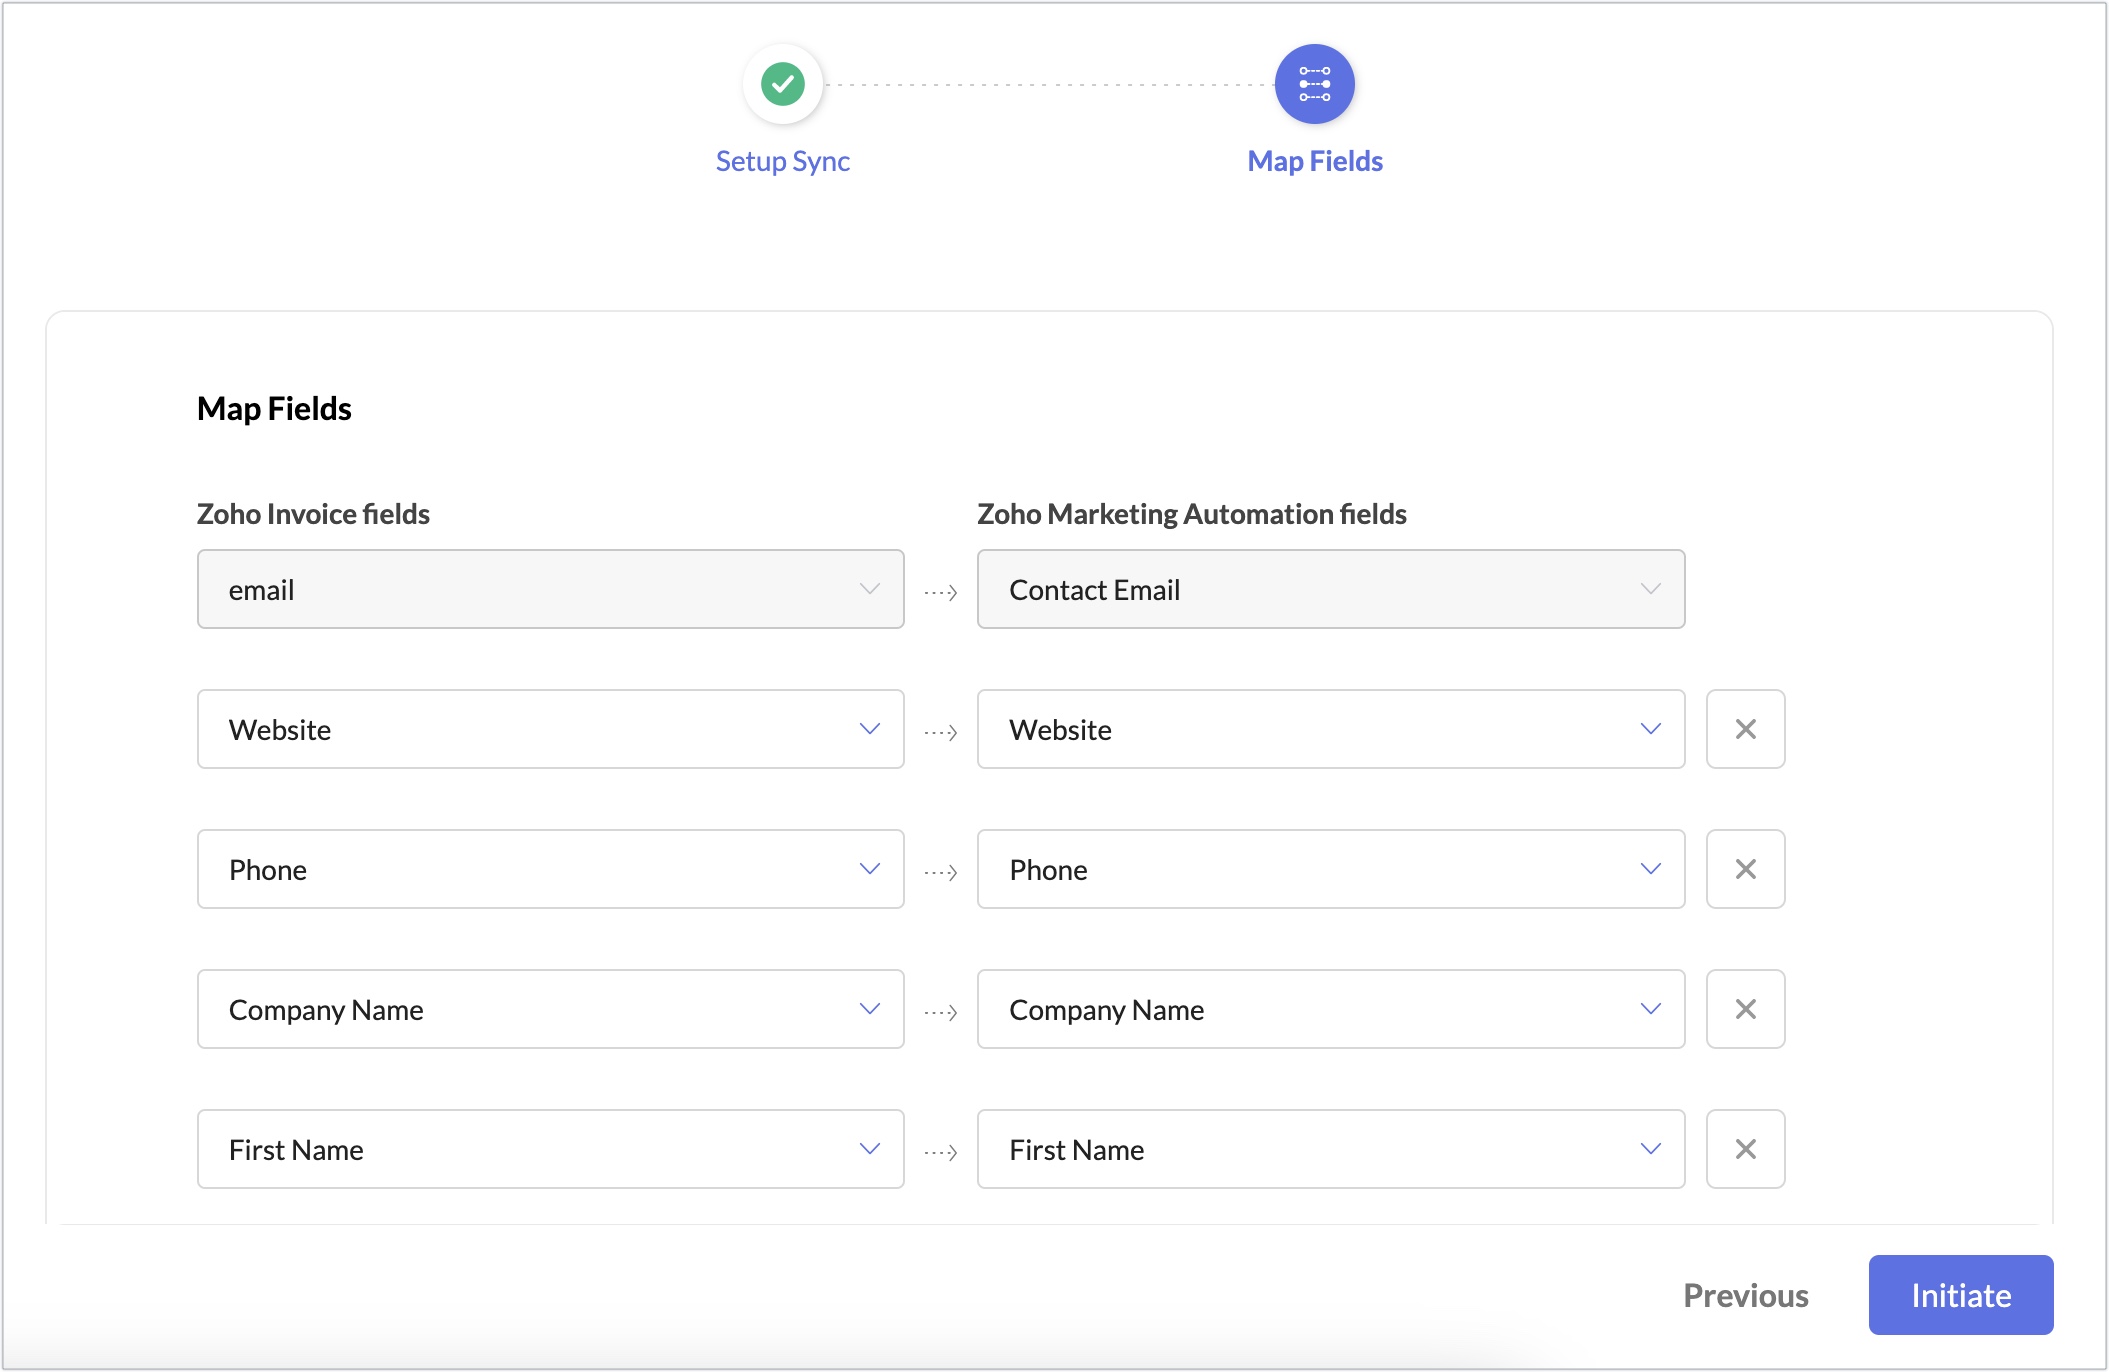This screenshot has width=2109, height=1372.
Task: Open the Zoho Invoice Website dropdown
Action: tap(551, 729)
